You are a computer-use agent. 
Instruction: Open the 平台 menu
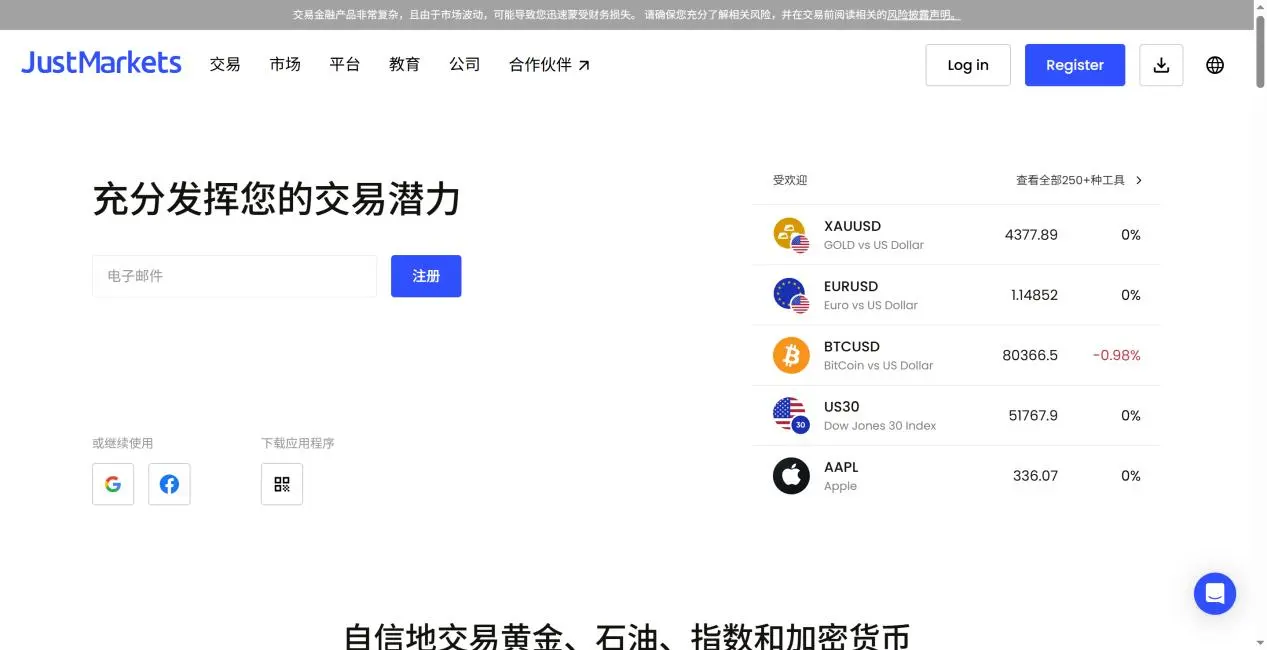[x=345, y=64]
